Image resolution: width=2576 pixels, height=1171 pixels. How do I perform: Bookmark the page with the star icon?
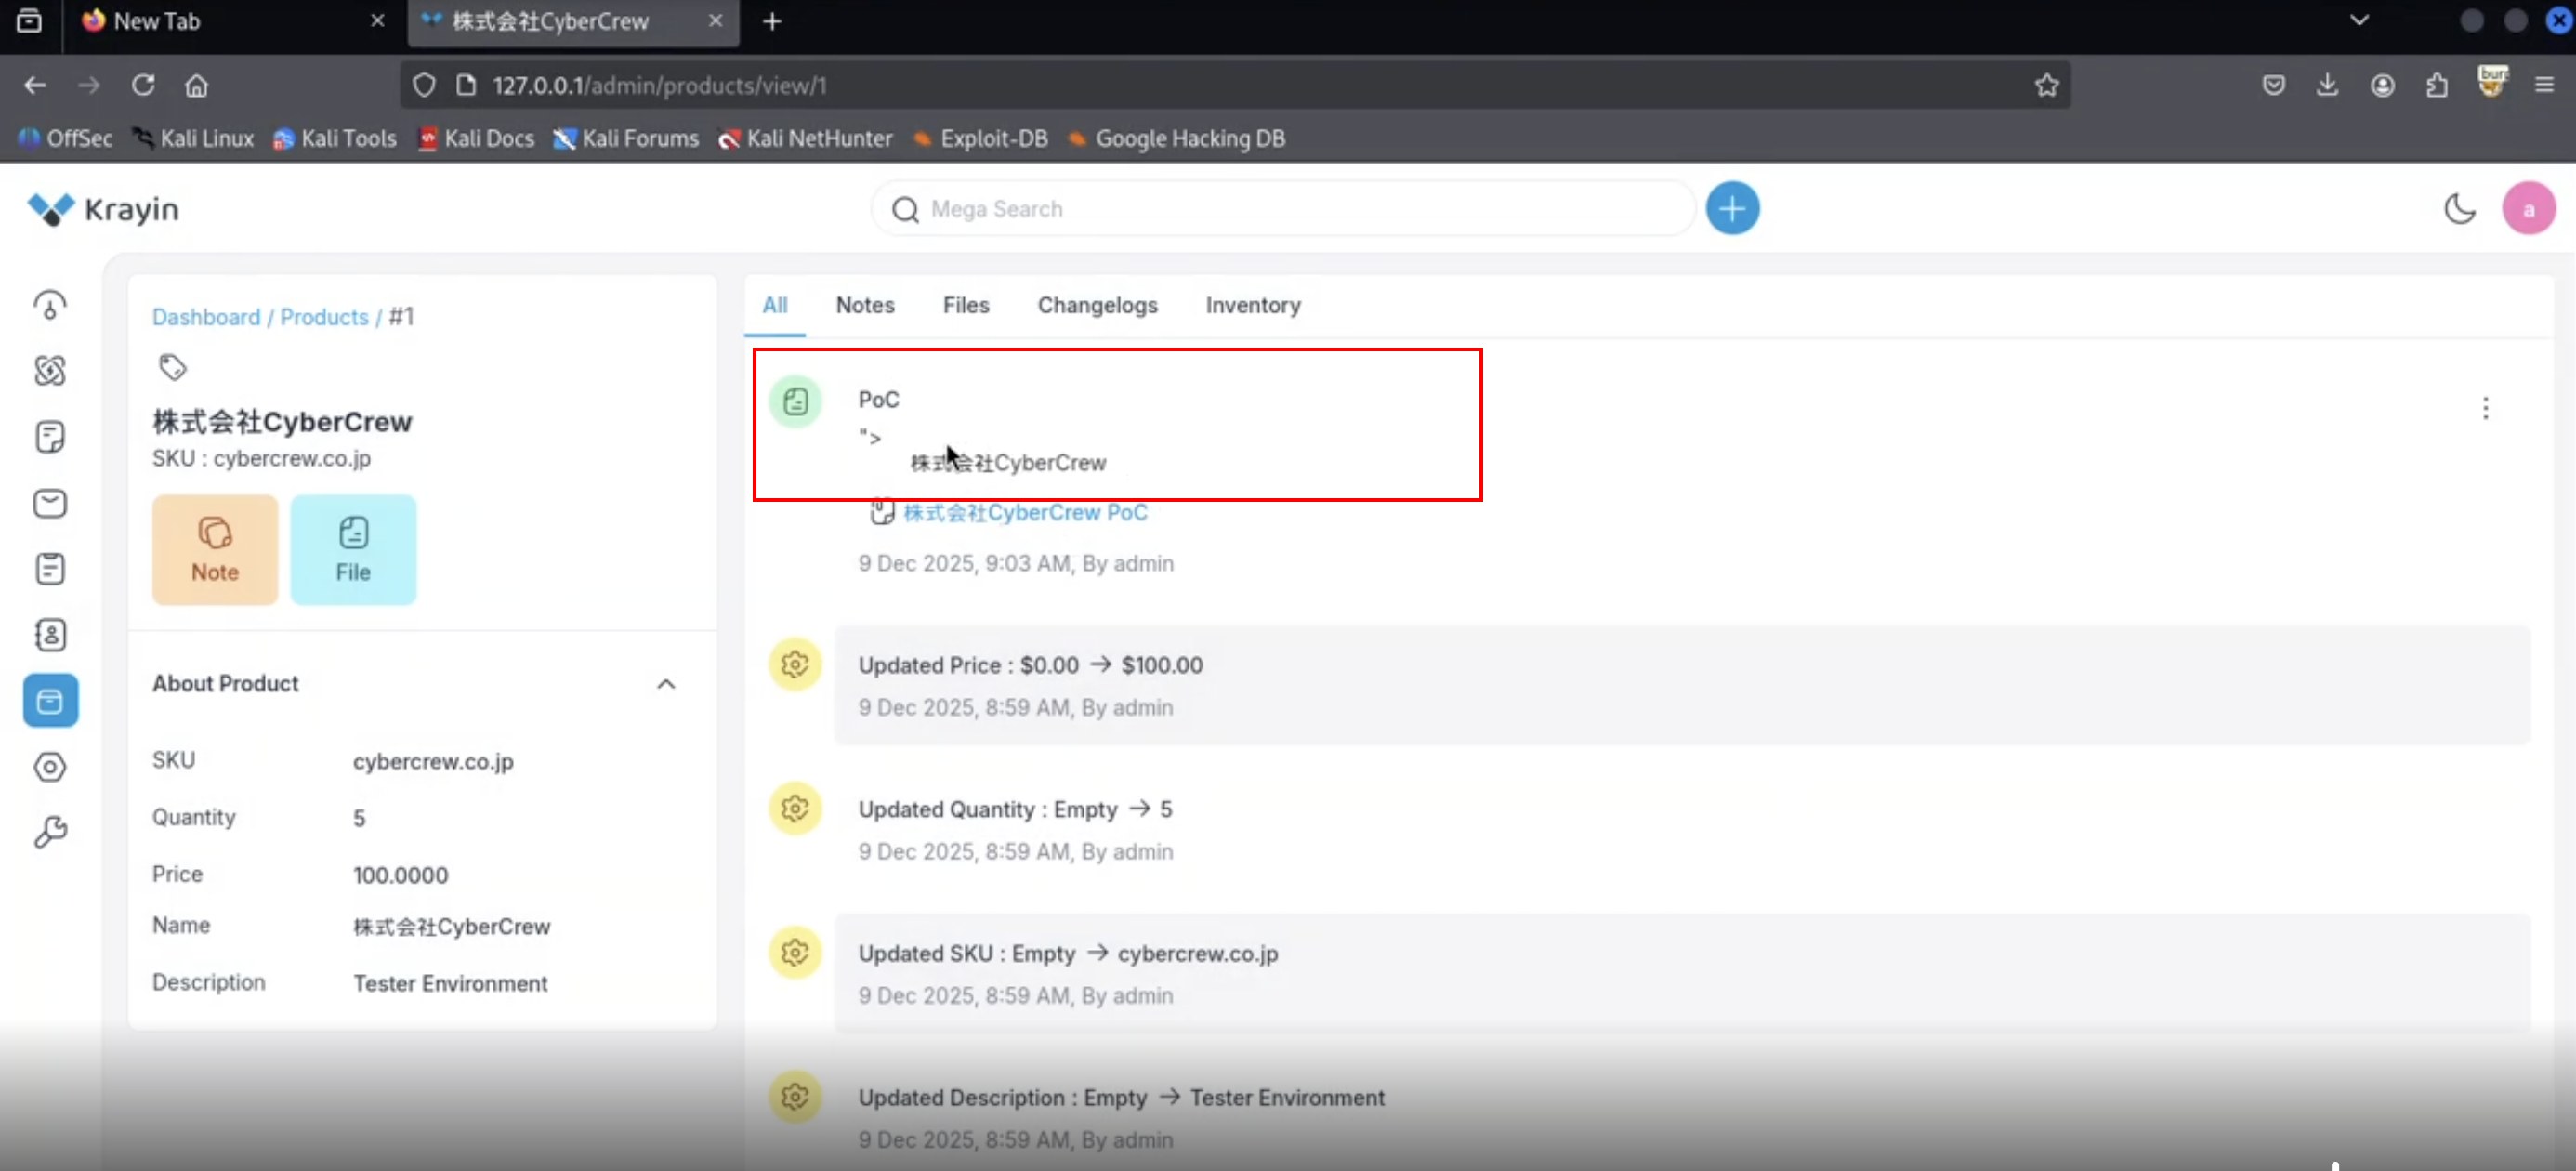pyautogui.click(x=2046, y=85)
